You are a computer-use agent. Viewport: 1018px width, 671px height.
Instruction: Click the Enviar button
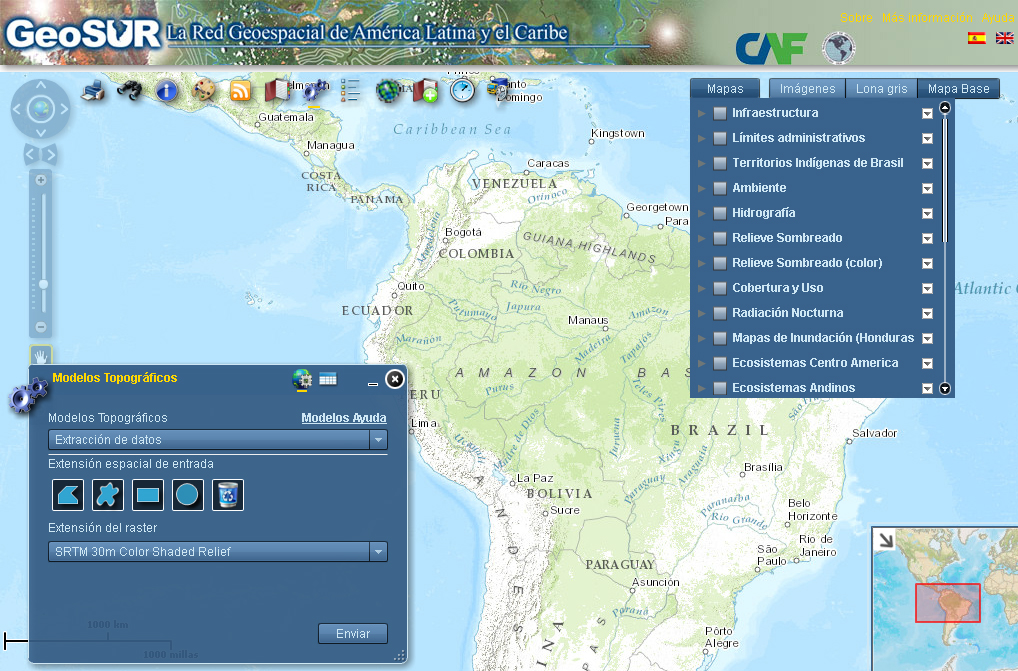[x=352, y=633]
